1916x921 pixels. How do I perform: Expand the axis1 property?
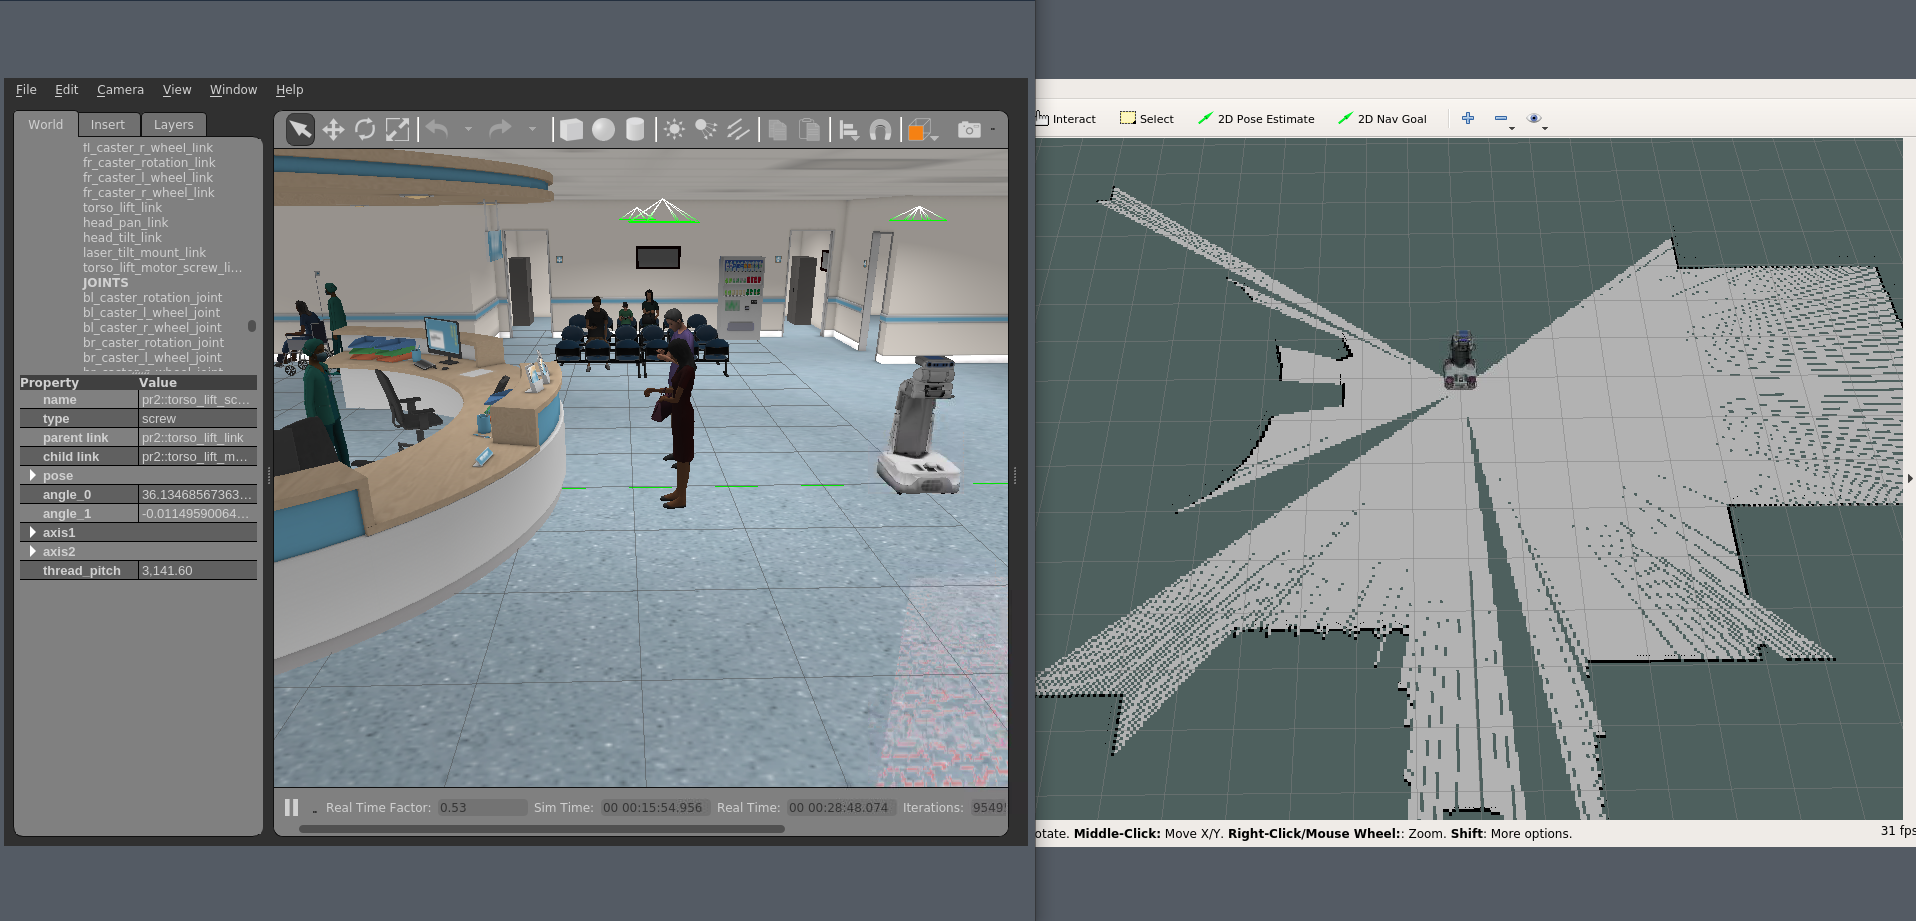click(33, 532)
